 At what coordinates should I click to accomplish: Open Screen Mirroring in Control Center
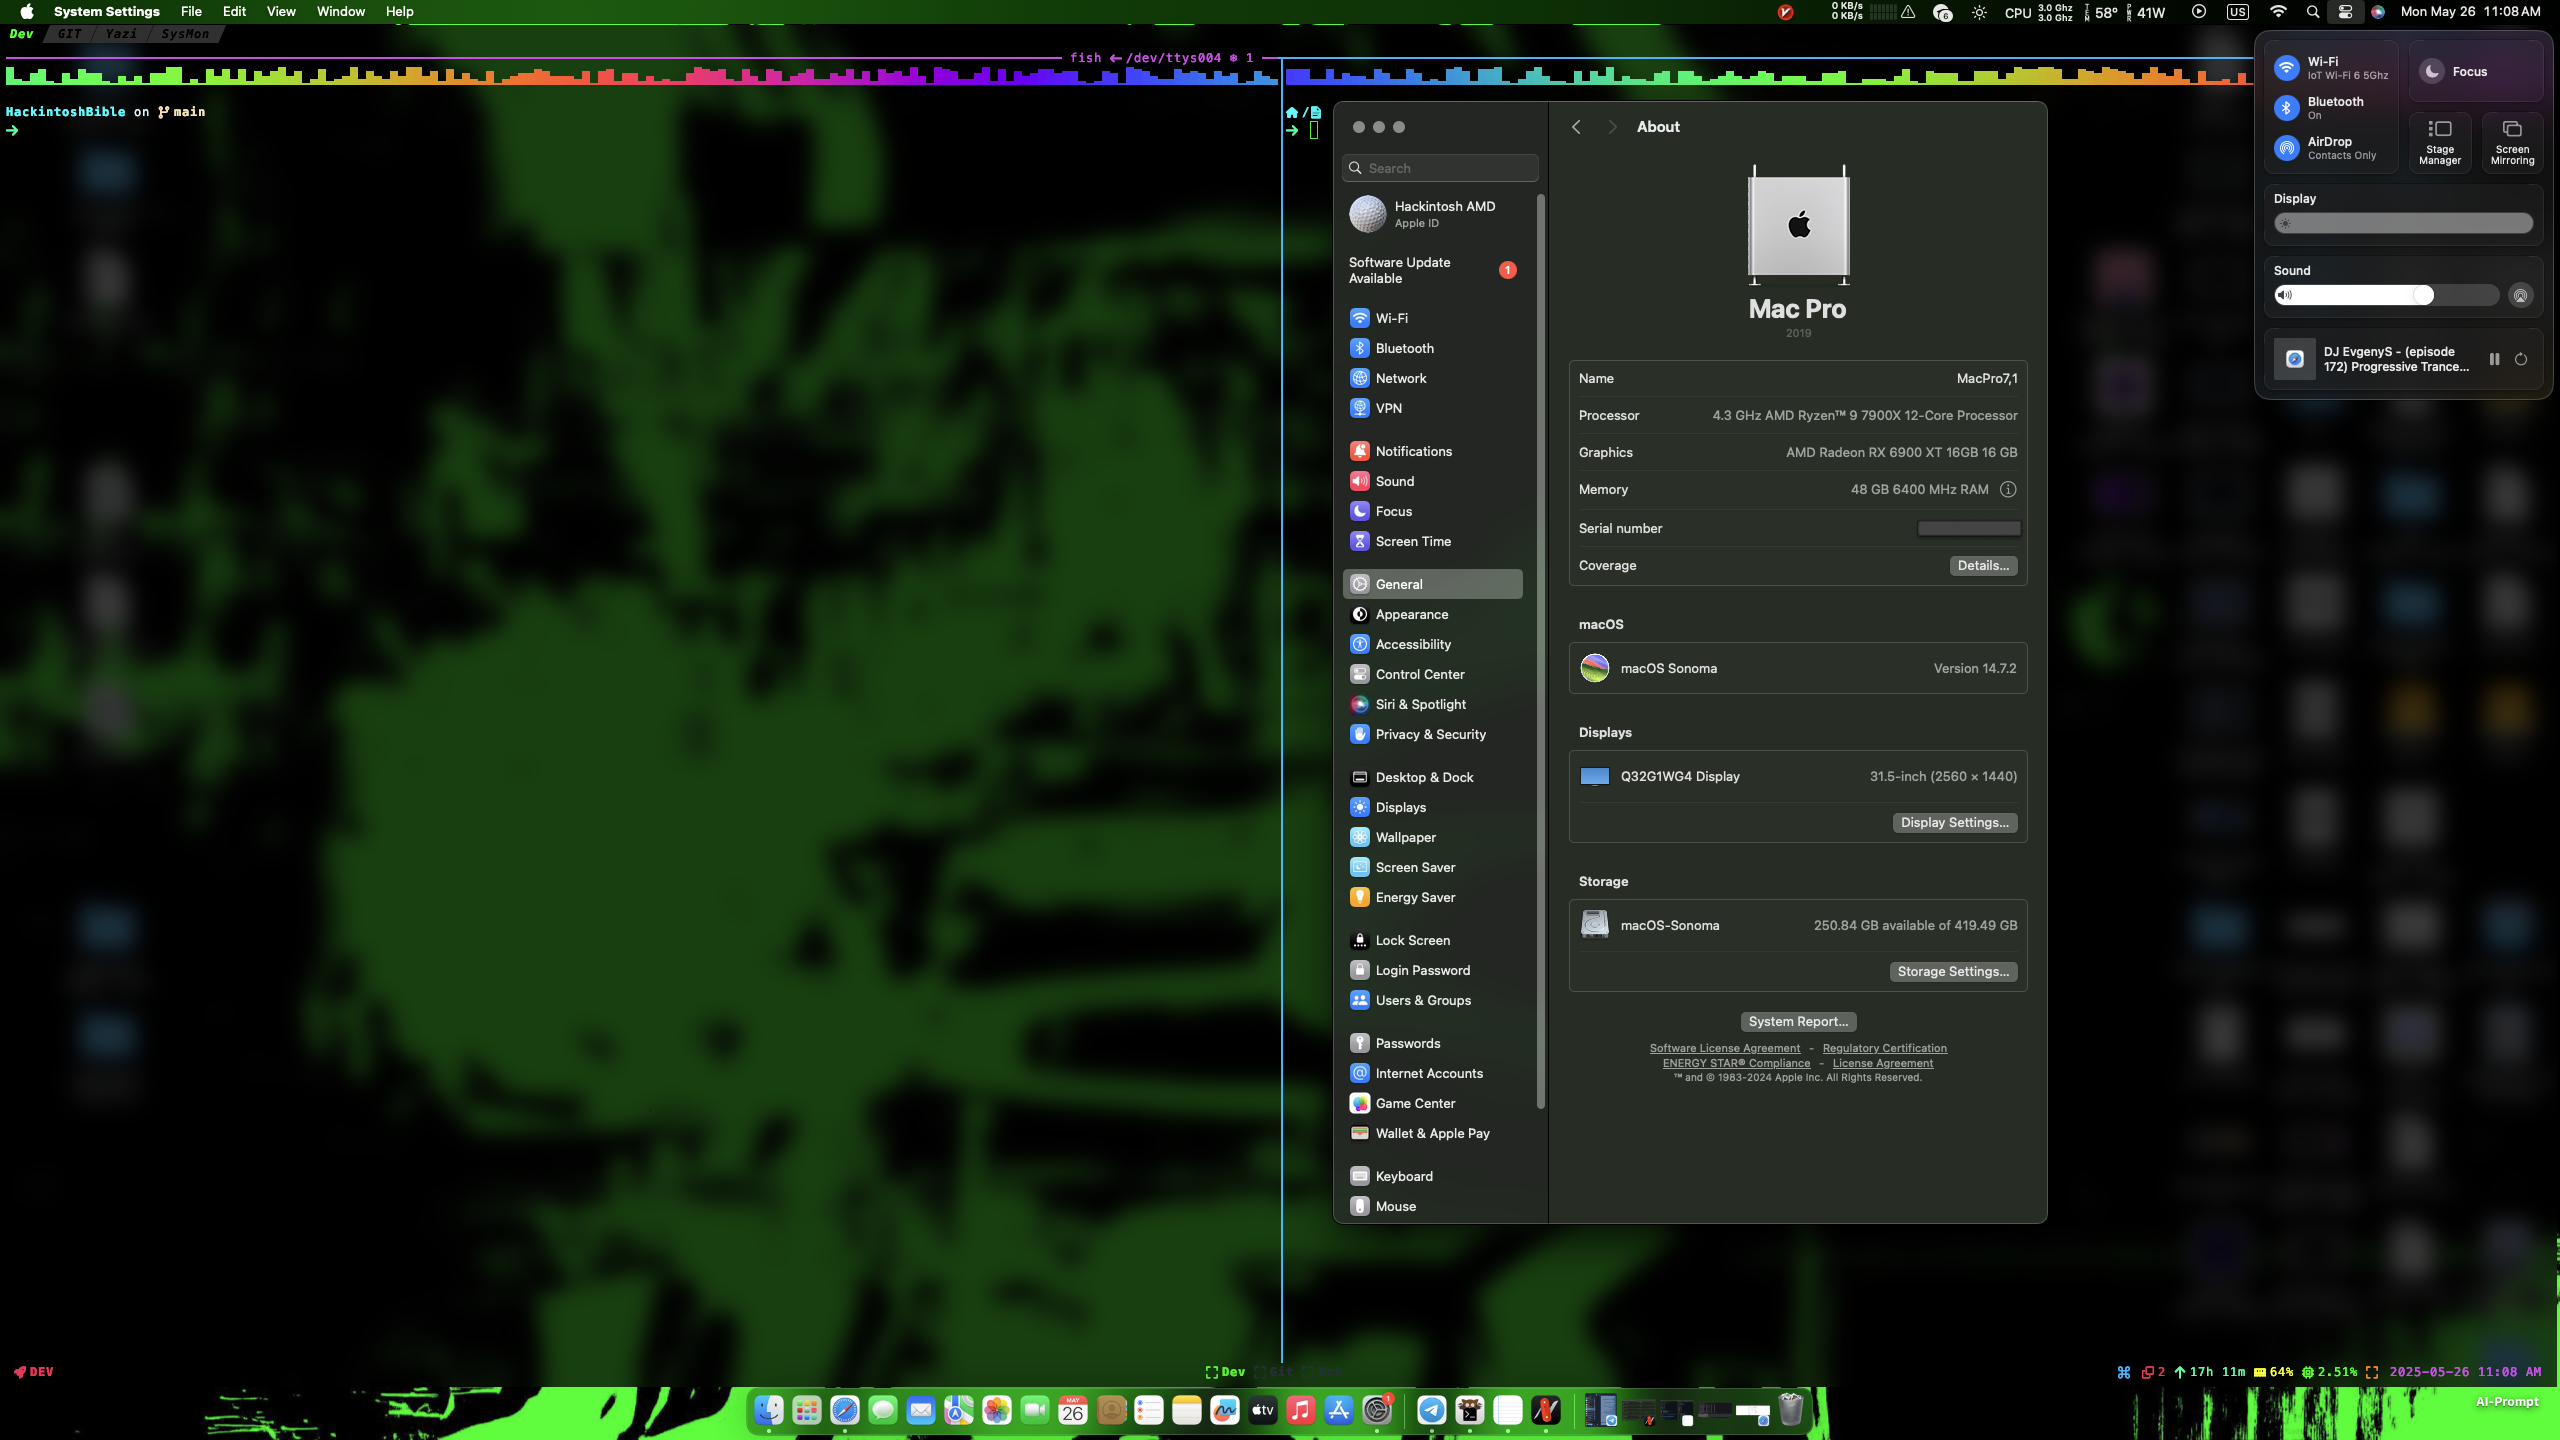(2512, 142)
